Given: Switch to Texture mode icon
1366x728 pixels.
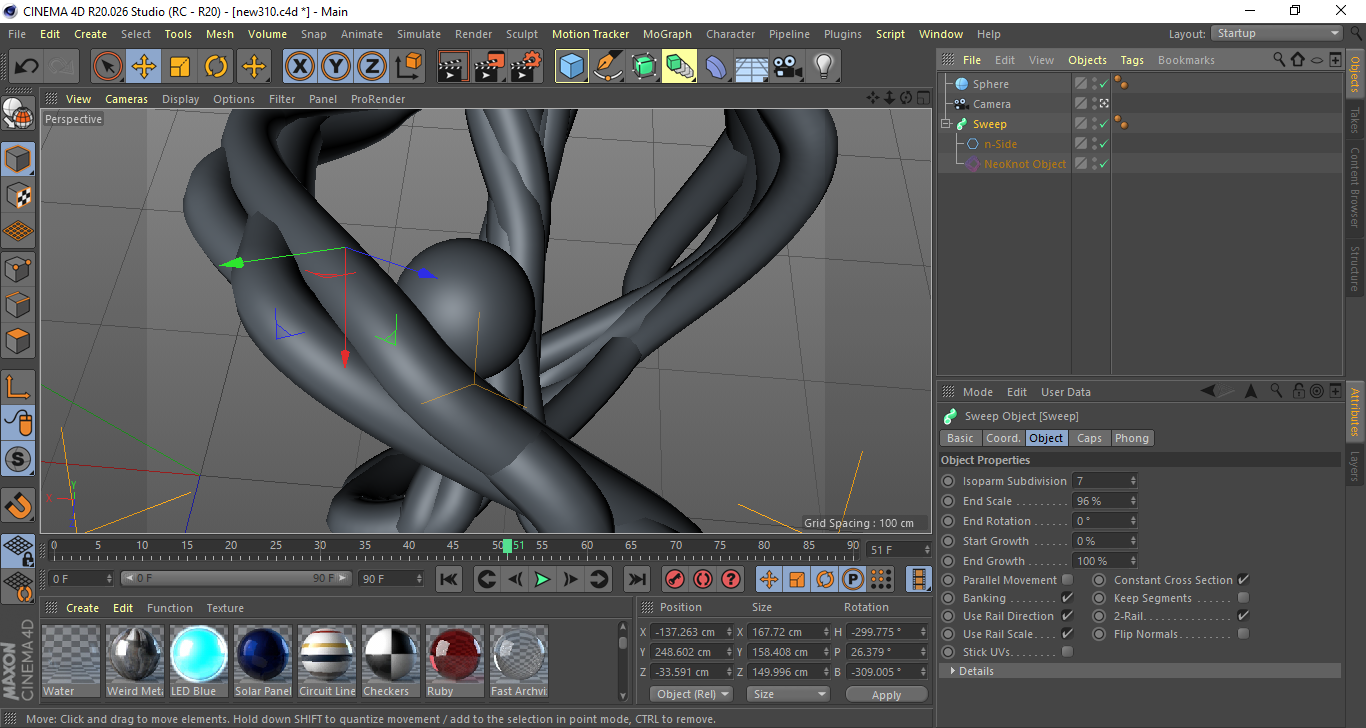Looking at the screenshot, I should tap(18, 195).
